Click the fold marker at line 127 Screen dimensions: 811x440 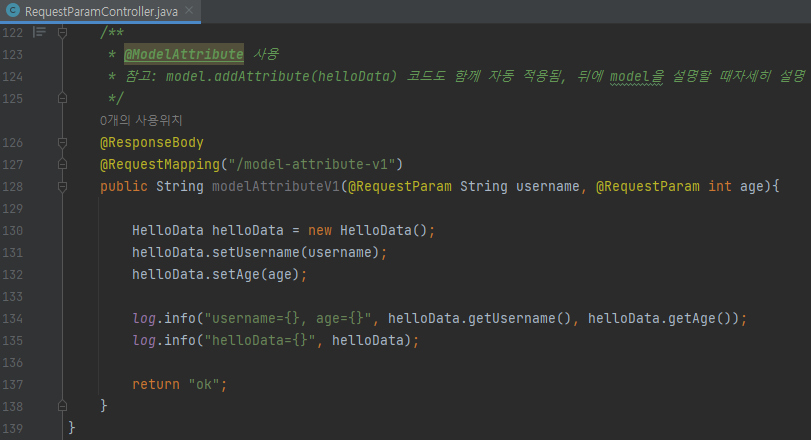tap(62, 164)
